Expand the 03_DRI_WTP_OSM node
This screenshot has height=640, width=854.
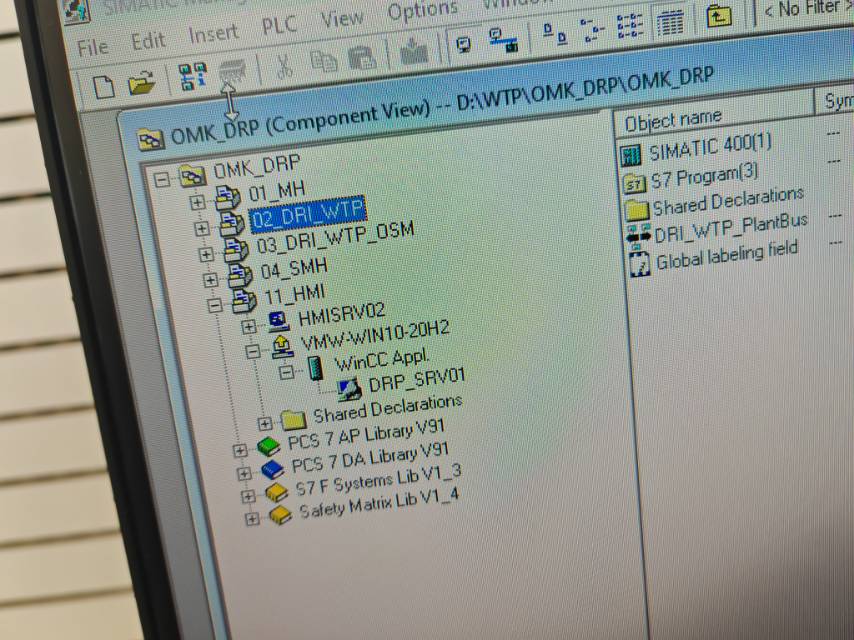pos(206,254)
